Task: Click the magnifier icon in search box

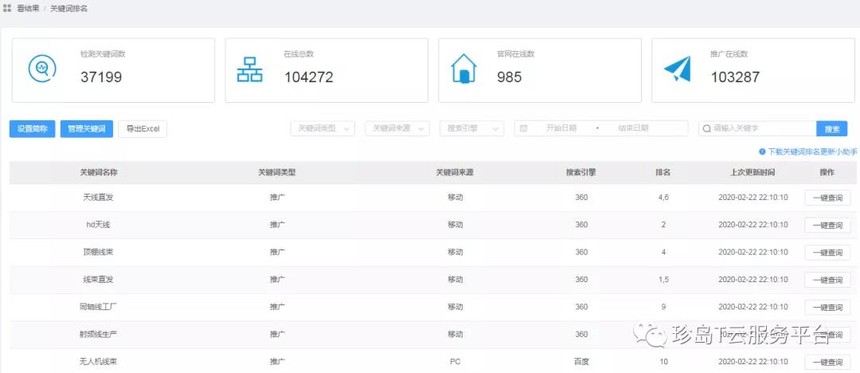Action: point(708,128)
